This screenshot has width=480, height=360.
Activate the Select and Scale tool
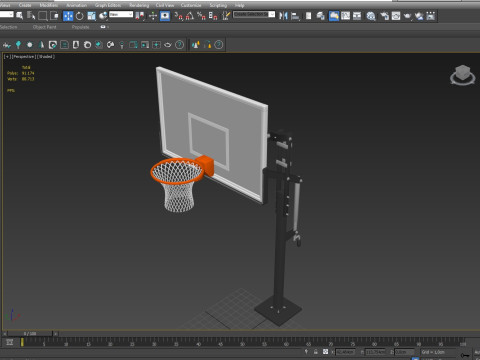point(91,16)
